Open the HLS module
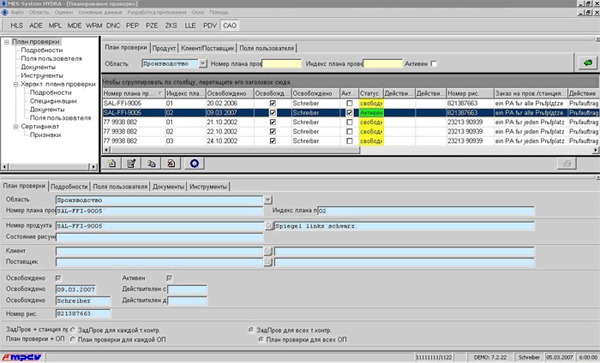600x363 pixels. pos(16,26)
